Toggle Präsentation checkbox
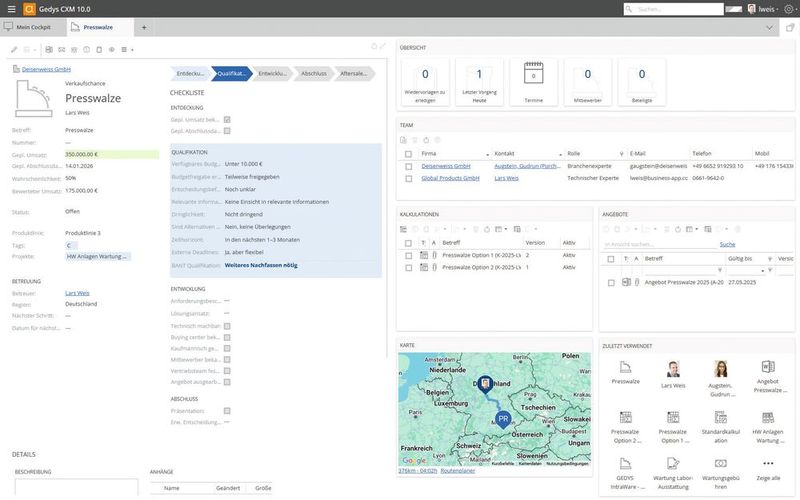 [227, 411]
